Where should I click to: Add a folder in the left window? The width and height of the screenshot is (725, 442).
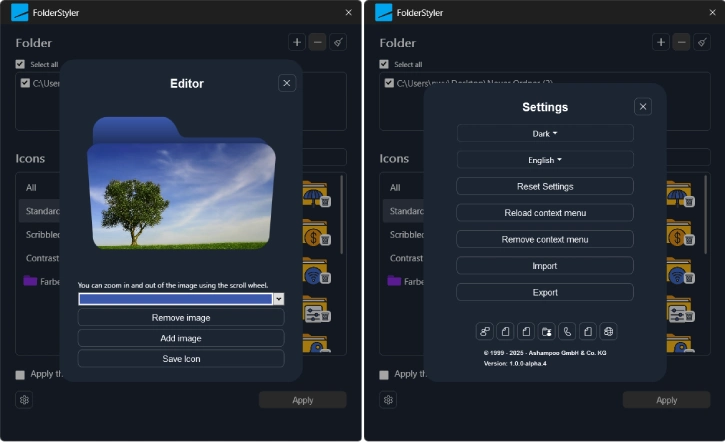[x=297, y=43]
